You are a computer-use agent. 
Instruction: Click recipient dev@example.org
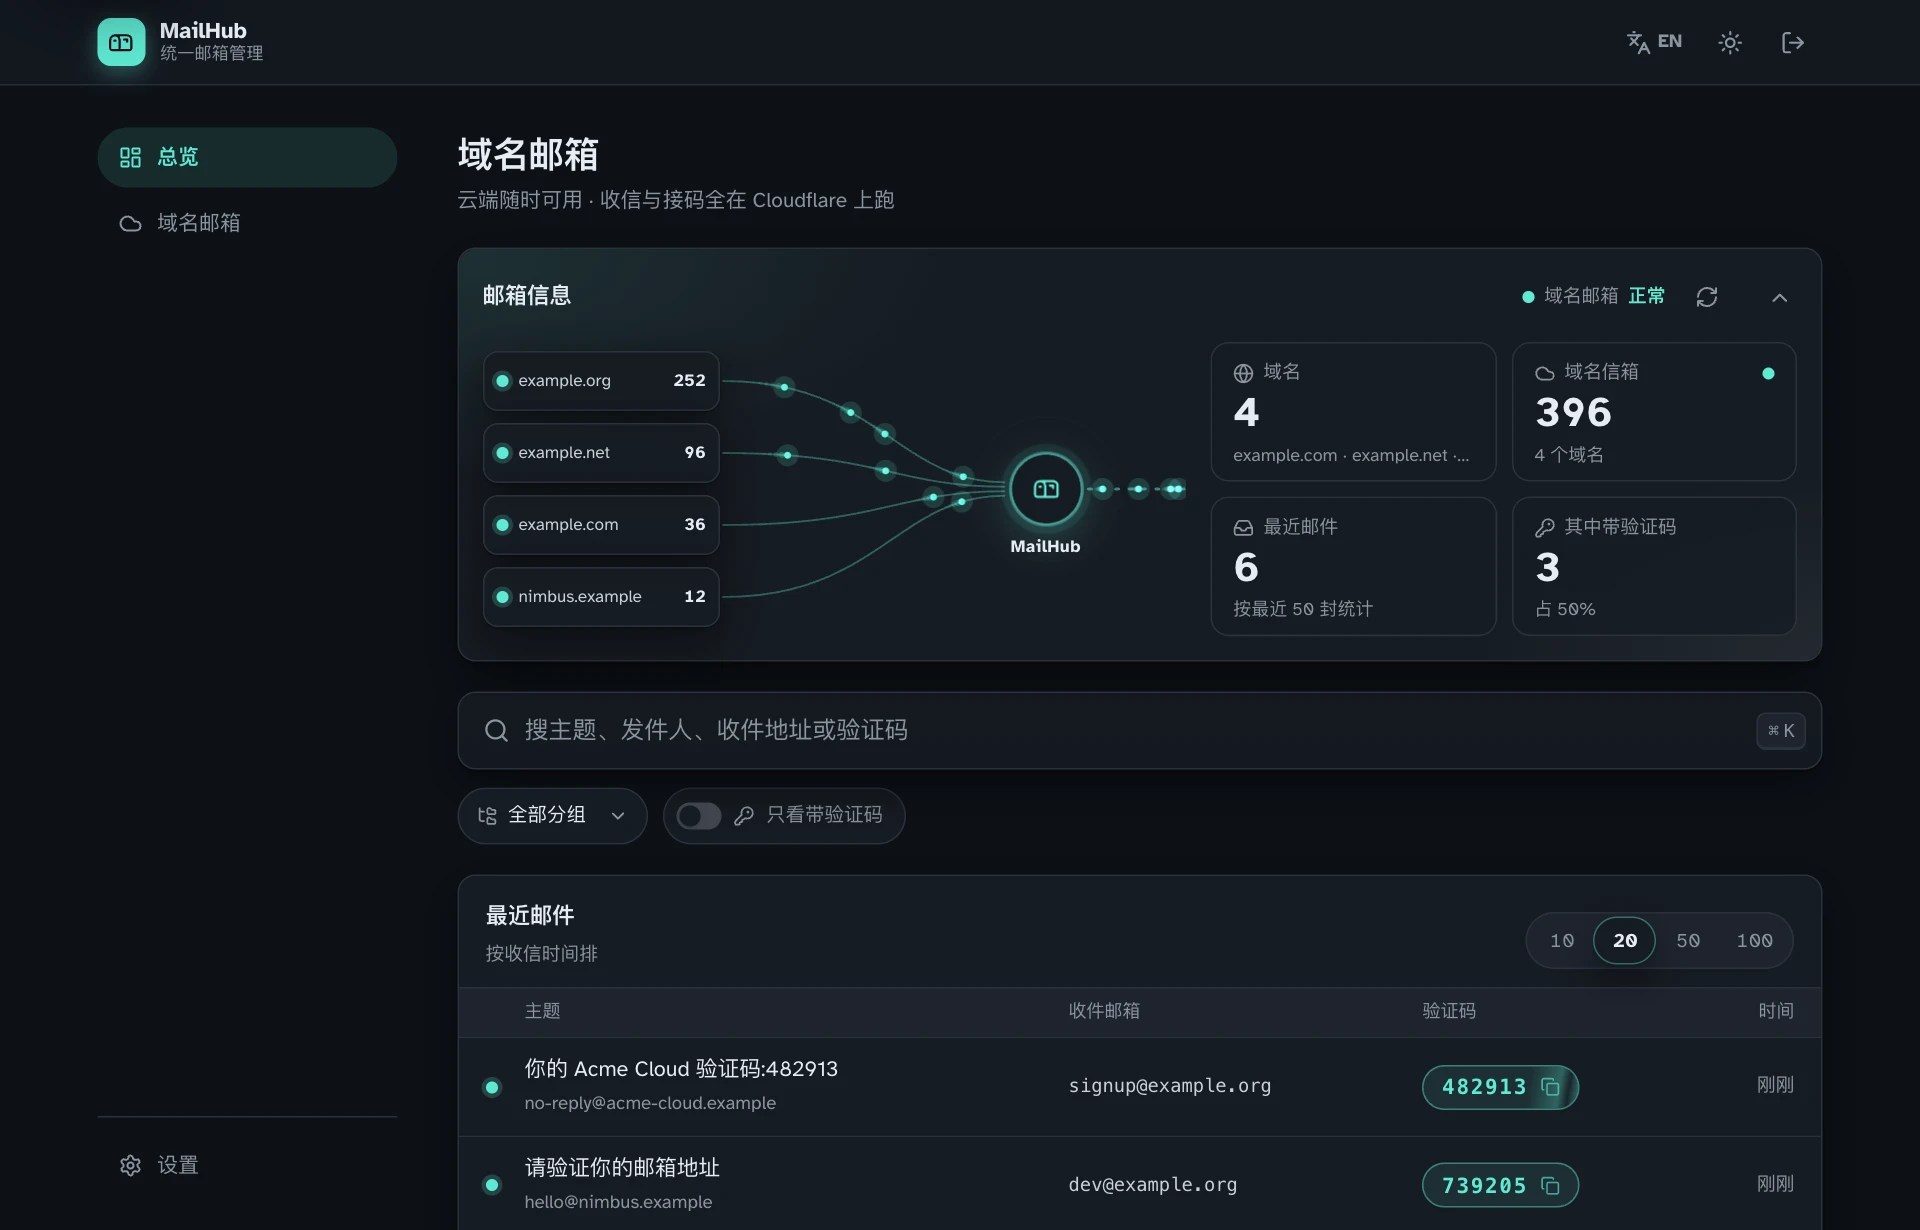pos(1153,1185)
